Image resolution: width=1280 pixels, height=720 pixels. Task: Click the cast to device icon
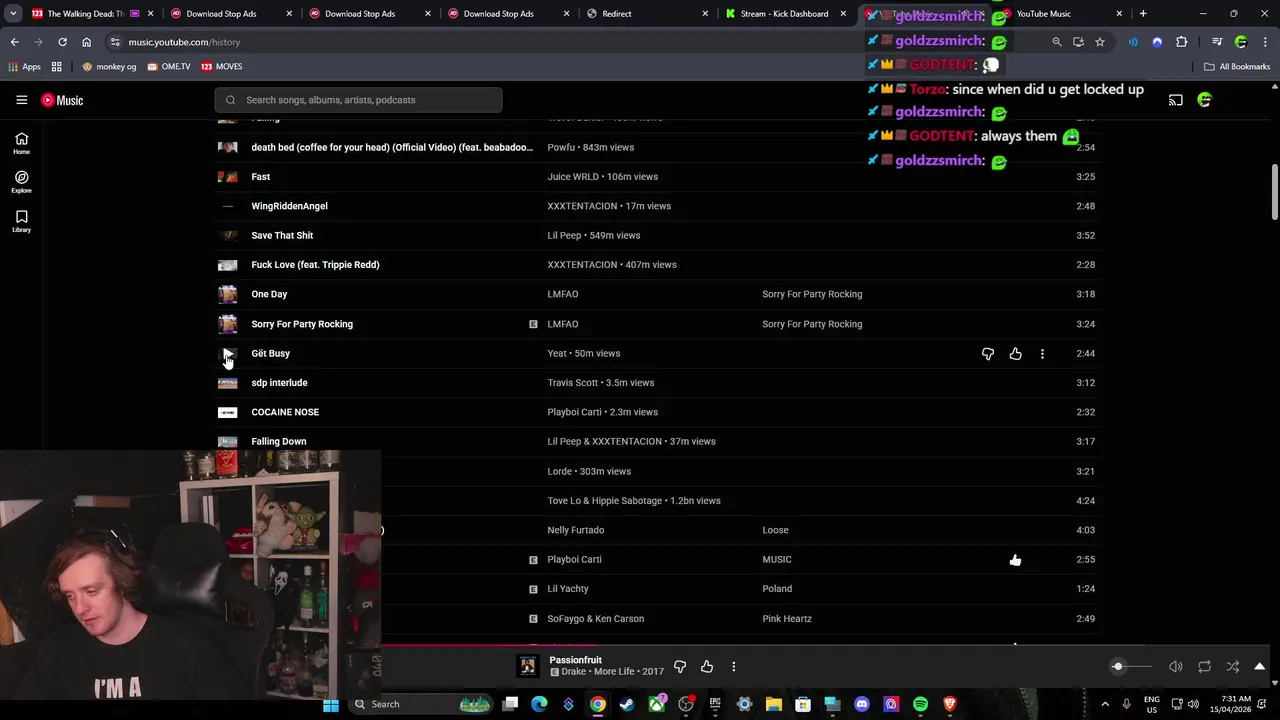tap(1176, 100)
